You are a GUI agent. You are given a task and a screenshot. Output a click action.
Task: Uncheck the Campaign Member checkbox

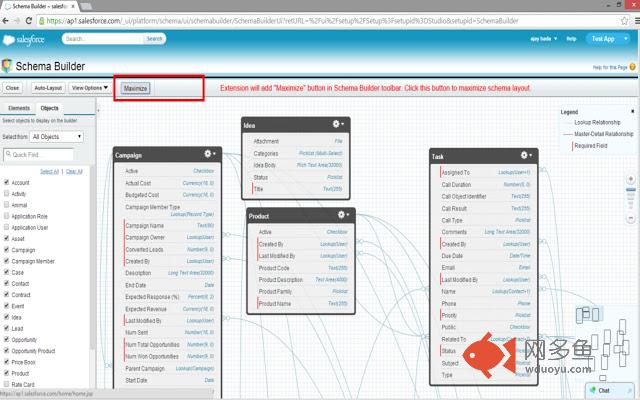pos(7,260)
